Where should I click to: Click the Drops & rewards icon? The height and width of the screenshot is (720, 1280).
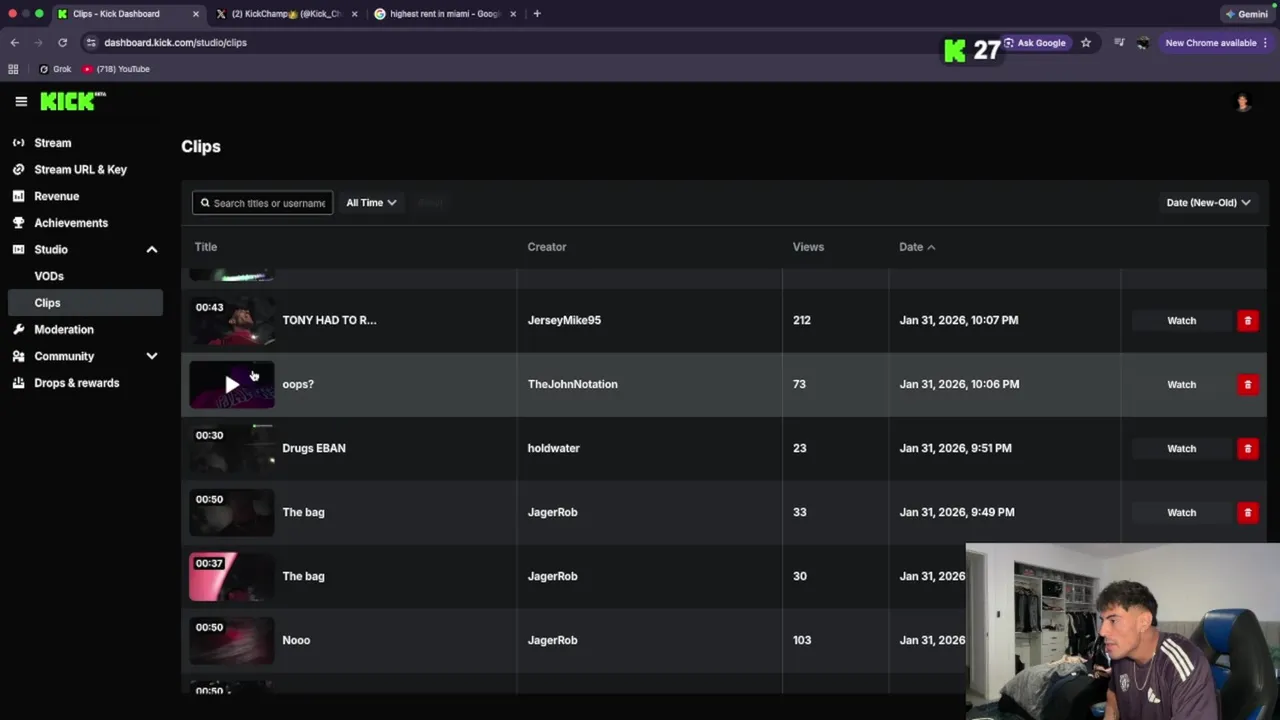click(x=18, y=383)
